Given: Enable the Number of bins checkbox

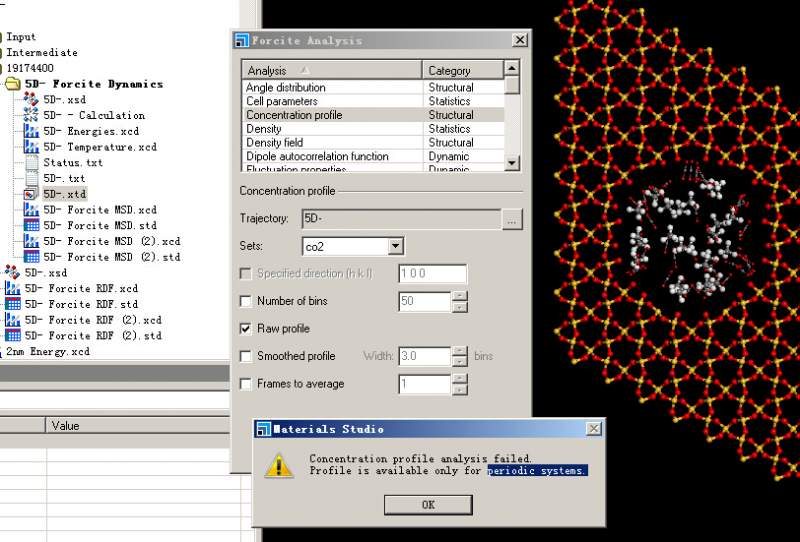Looking at the screenshot, I should pyautogui.click(x=245, y=301).
